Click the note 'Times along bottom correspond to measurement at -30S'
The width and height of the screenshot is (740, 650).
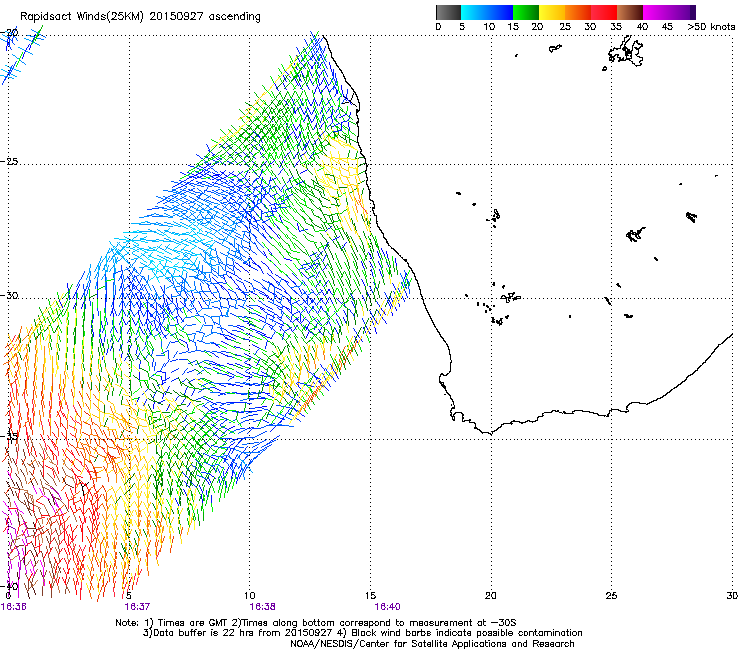(379, 623)
